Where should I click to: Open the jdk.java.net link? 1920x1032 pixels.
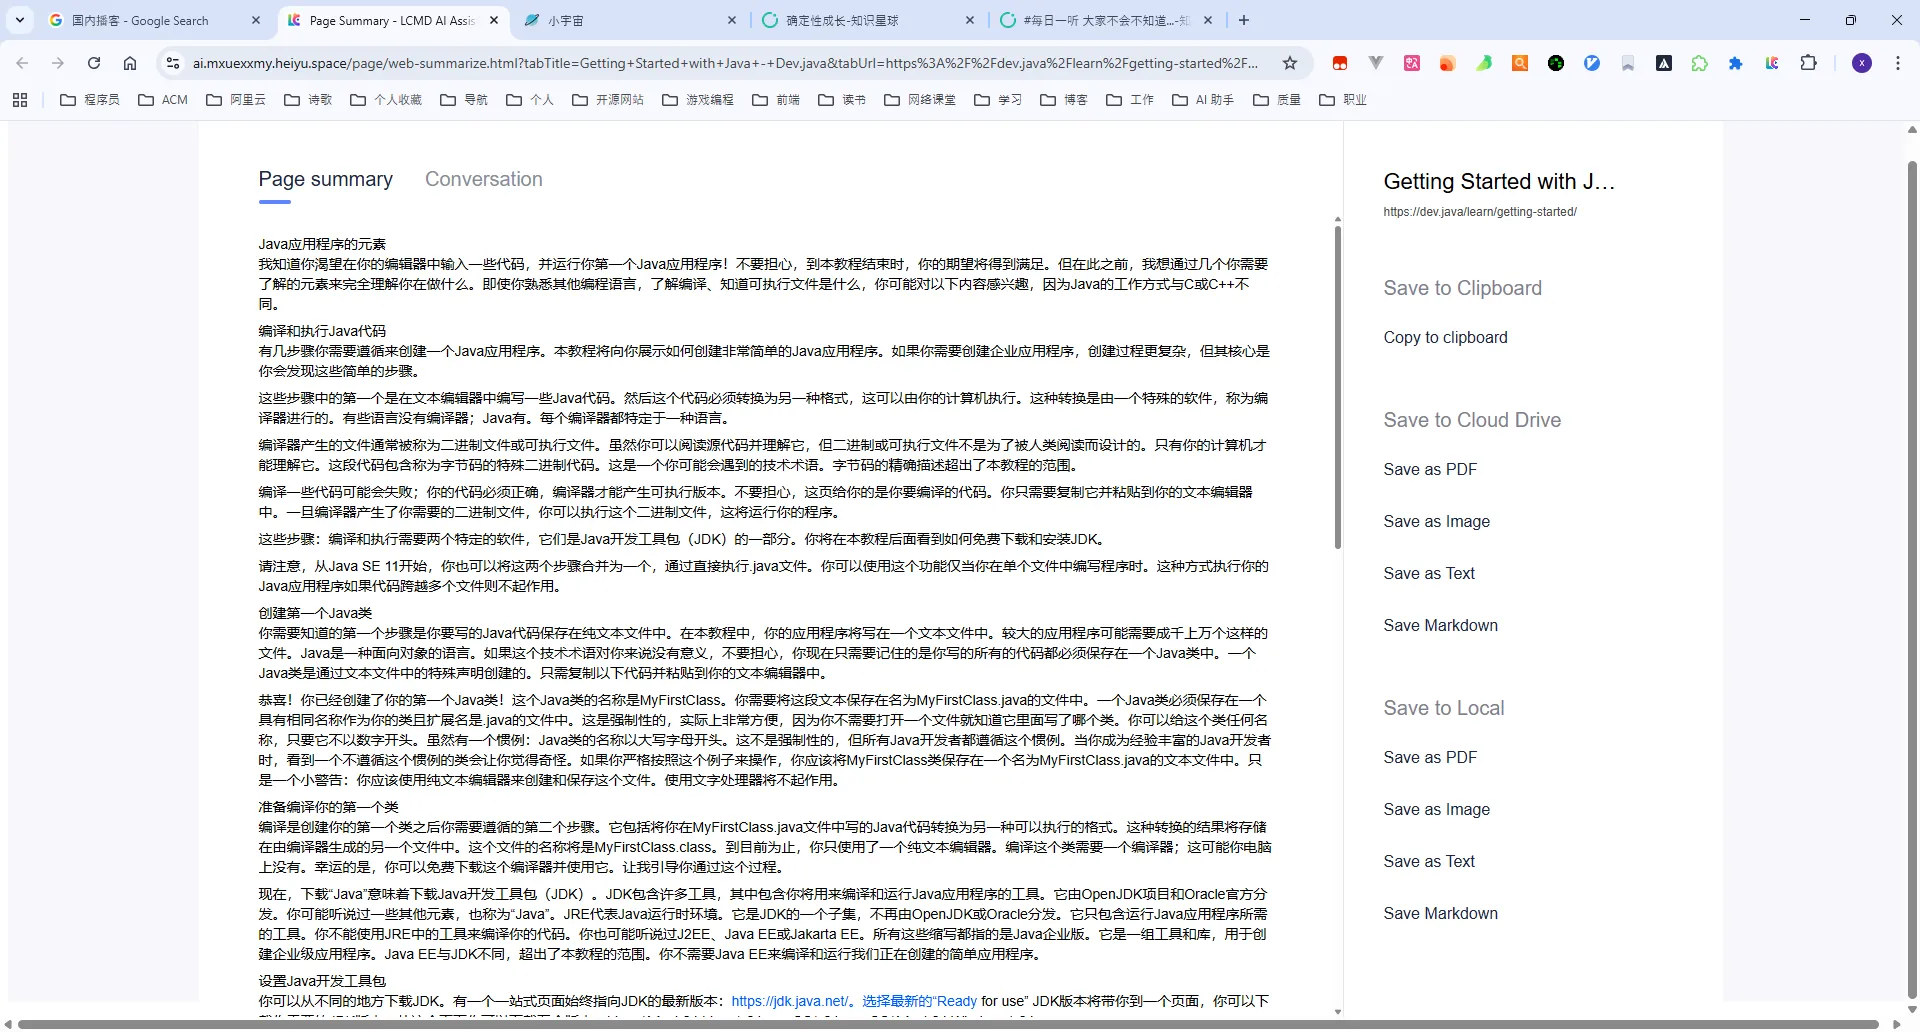tap(790, 1001)
